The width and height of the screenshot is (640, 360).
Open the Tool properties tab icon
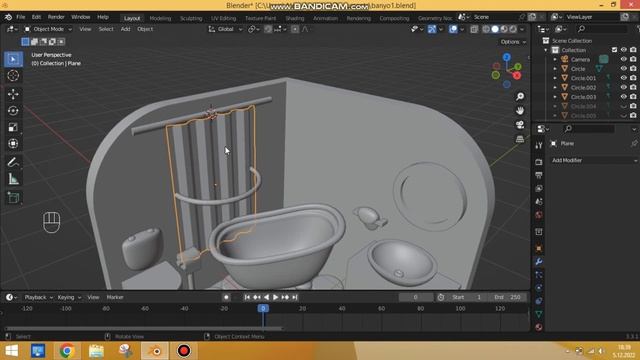click(x=539, y=145)
